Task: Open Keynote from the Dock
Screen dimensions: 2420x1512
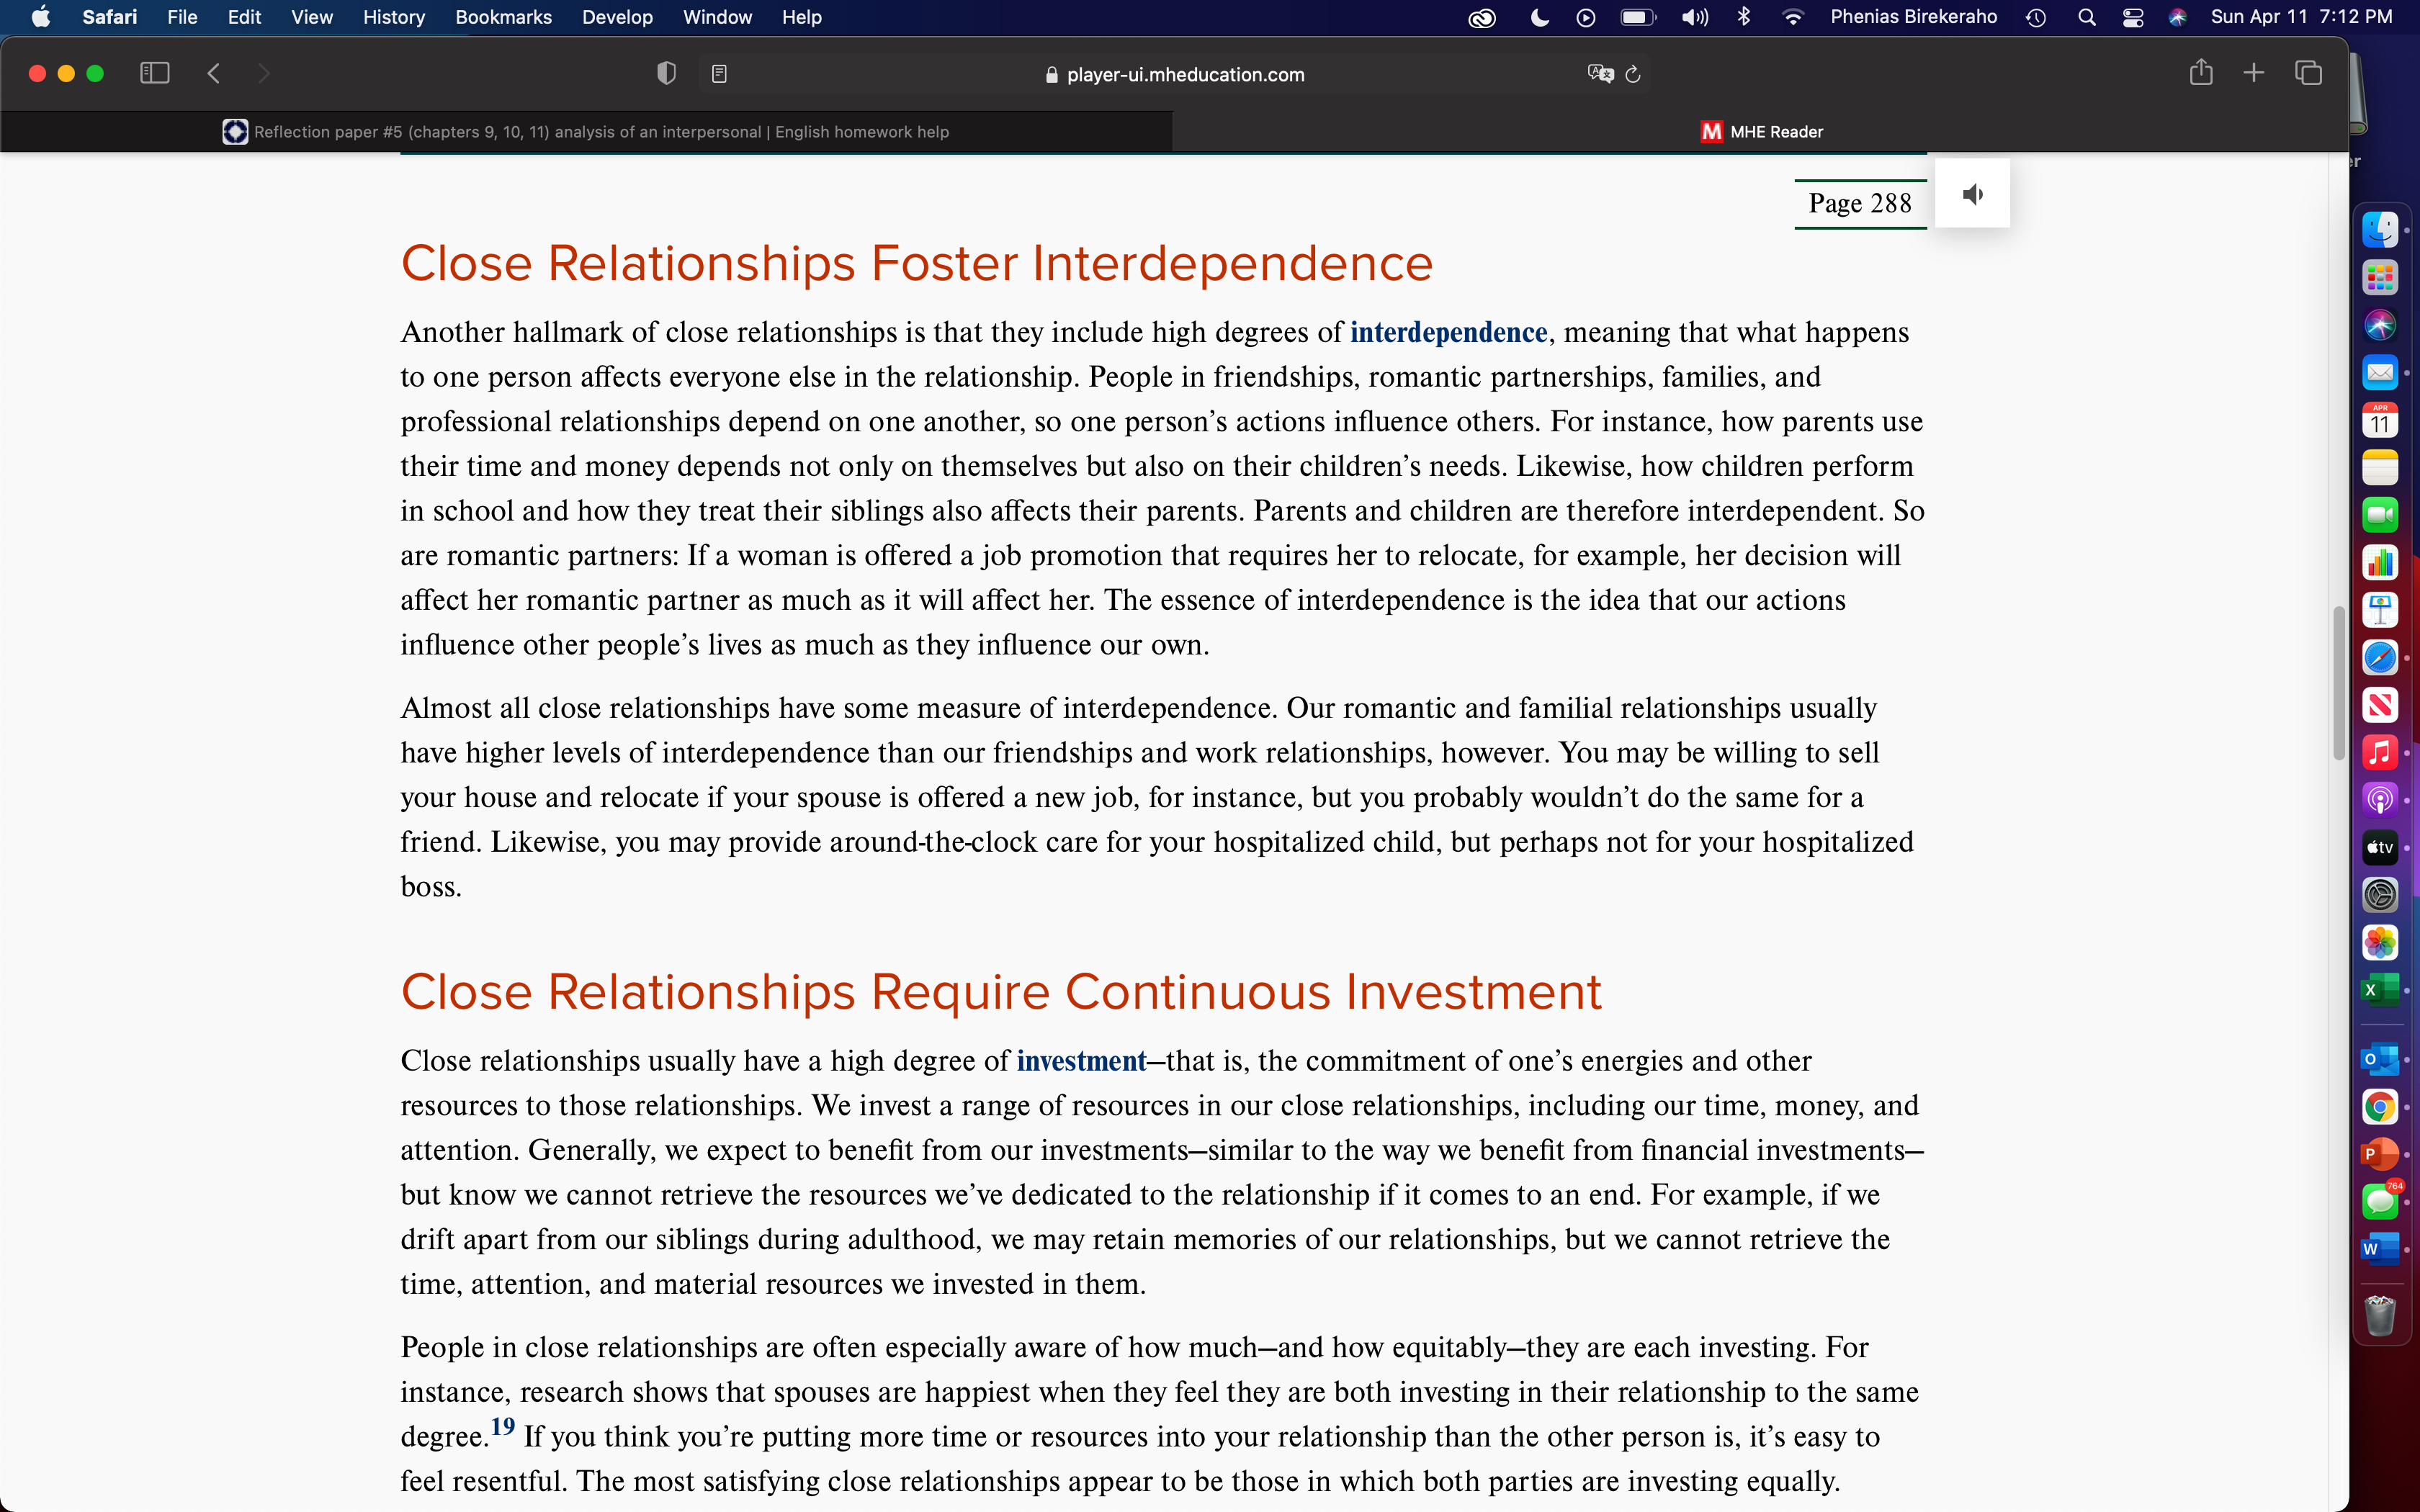Action: tap(2380, 610)
